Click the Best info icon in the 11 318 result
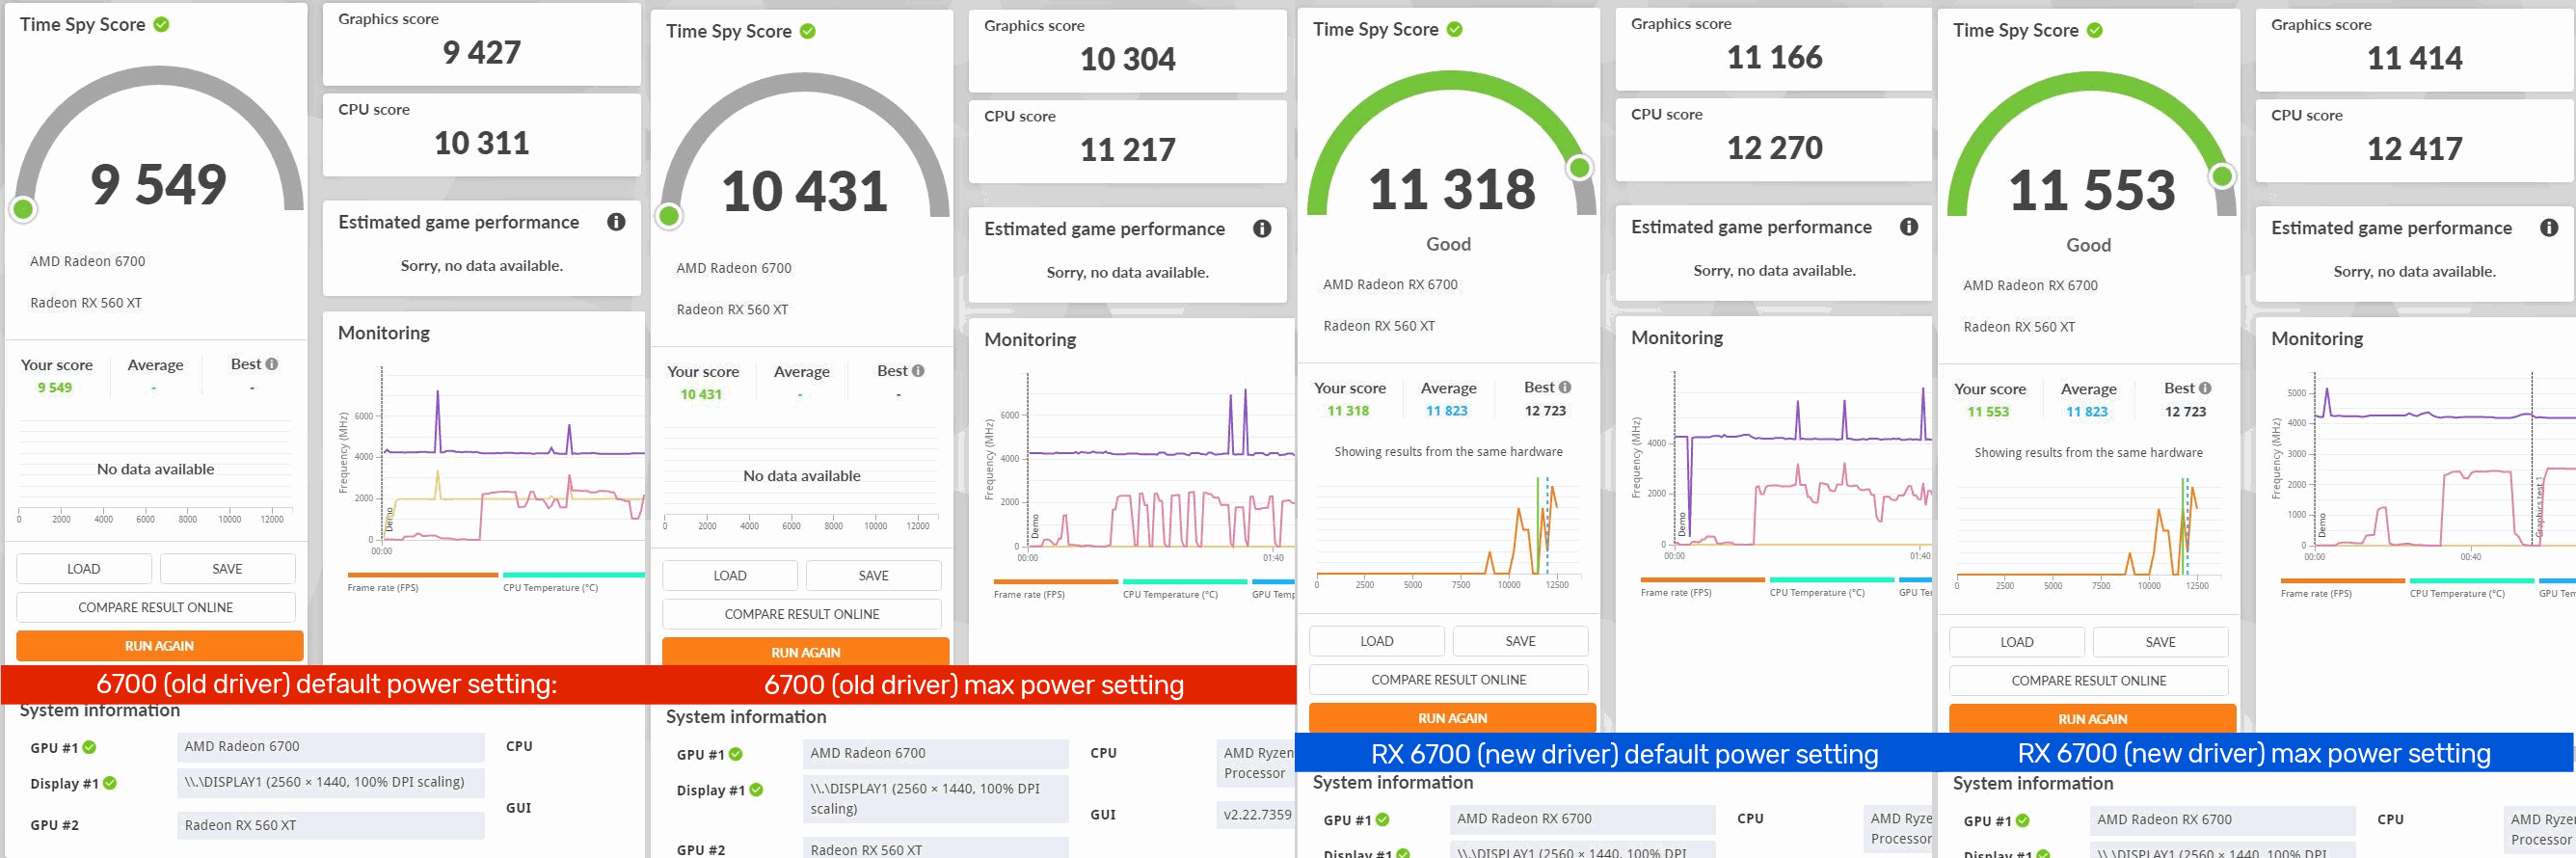2576x858 pixels. [1565, 387]
